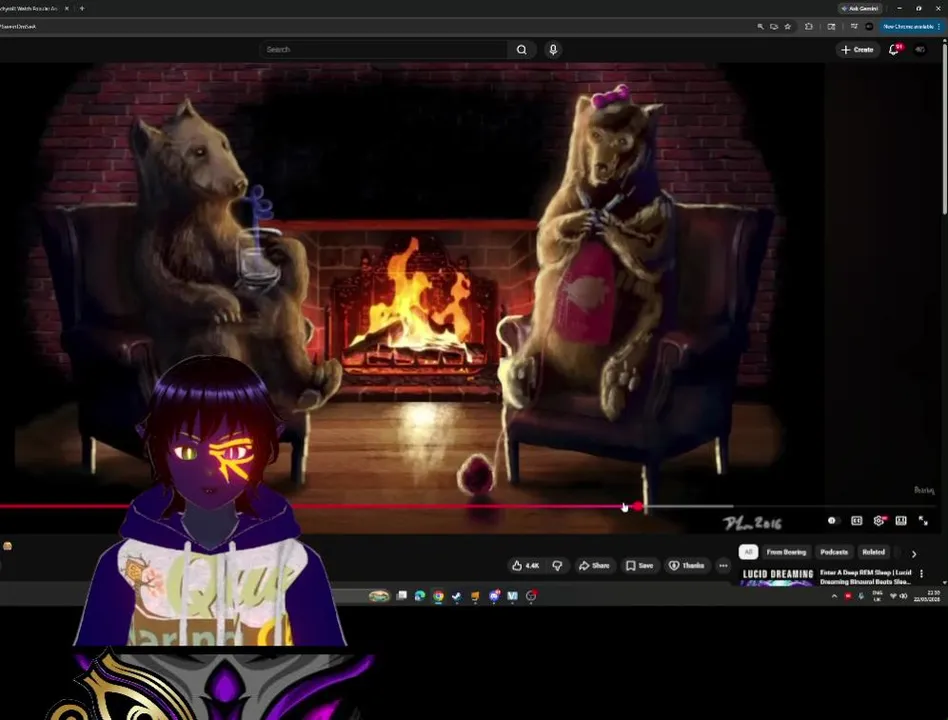Open the Lucid Dreaming video thumbnail
Image resolution: width=948 pixels, height=720 pixels.
point(778,577)
